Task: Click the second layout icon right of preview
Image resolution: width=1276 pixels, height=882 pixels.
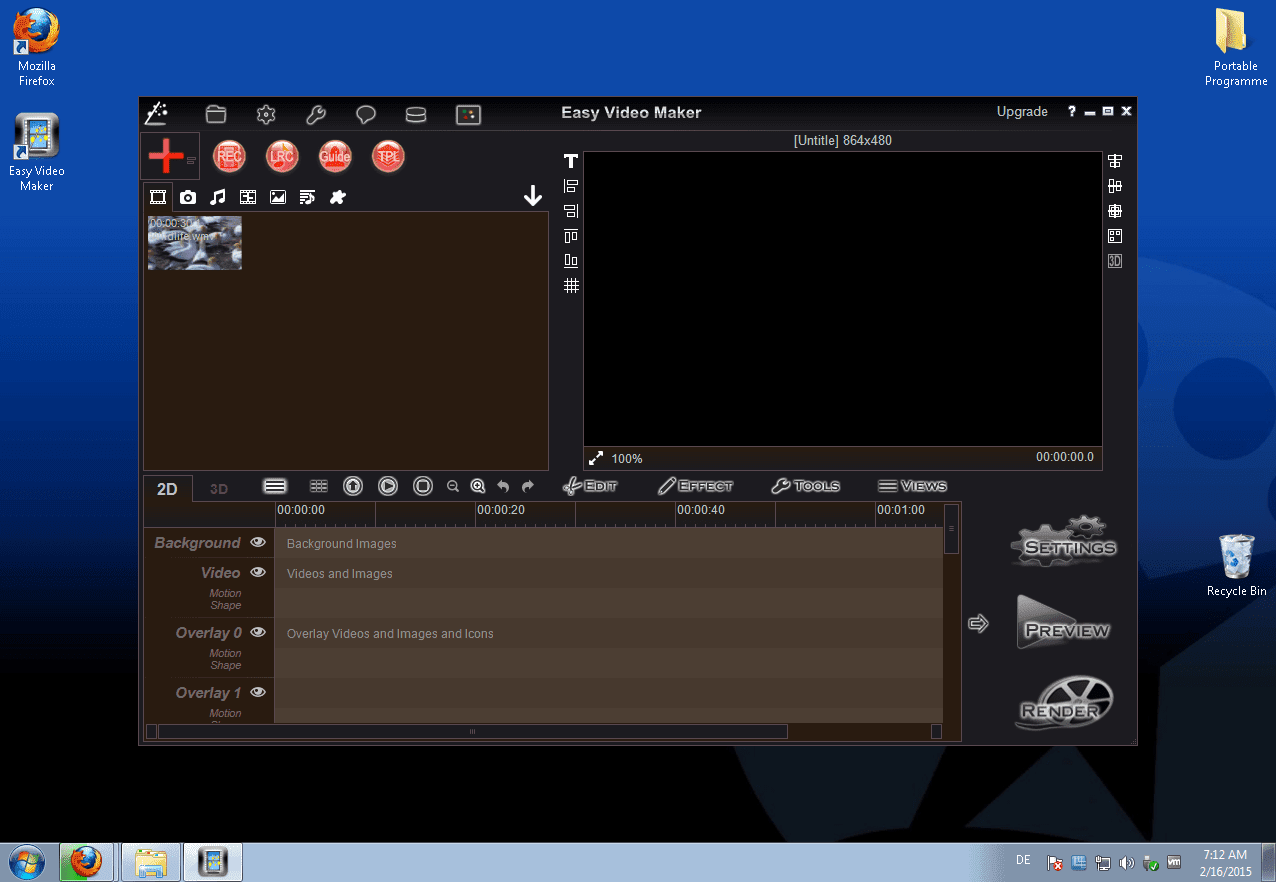Action: pyautogui.click(x=1115, y=186)
